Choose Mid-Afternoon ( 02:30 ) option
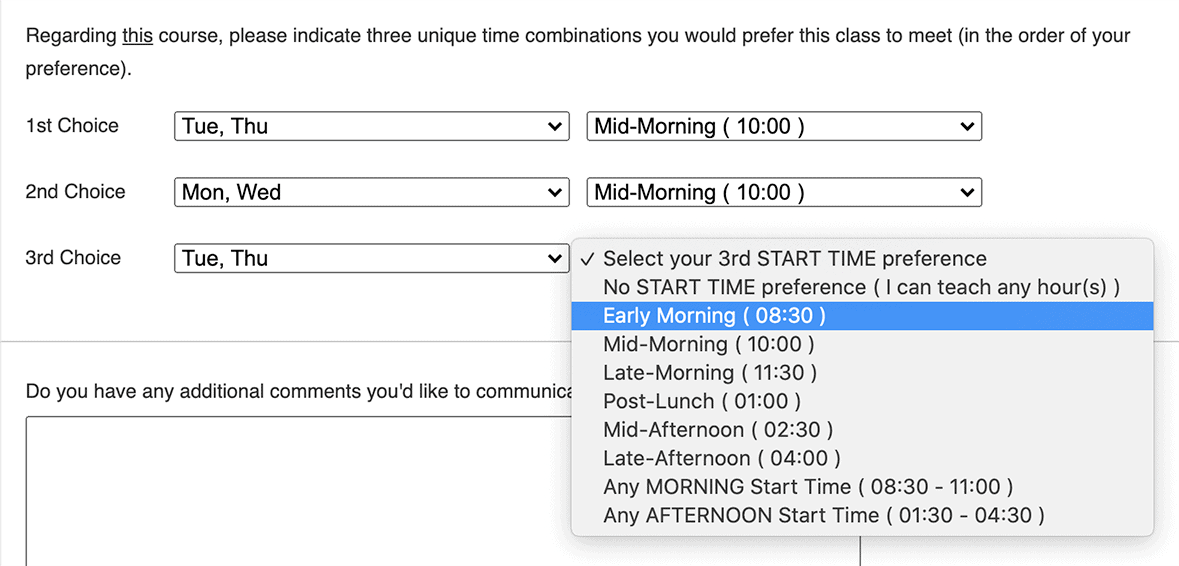Screen dimensions: 1179x566 [x=718, y=430]
